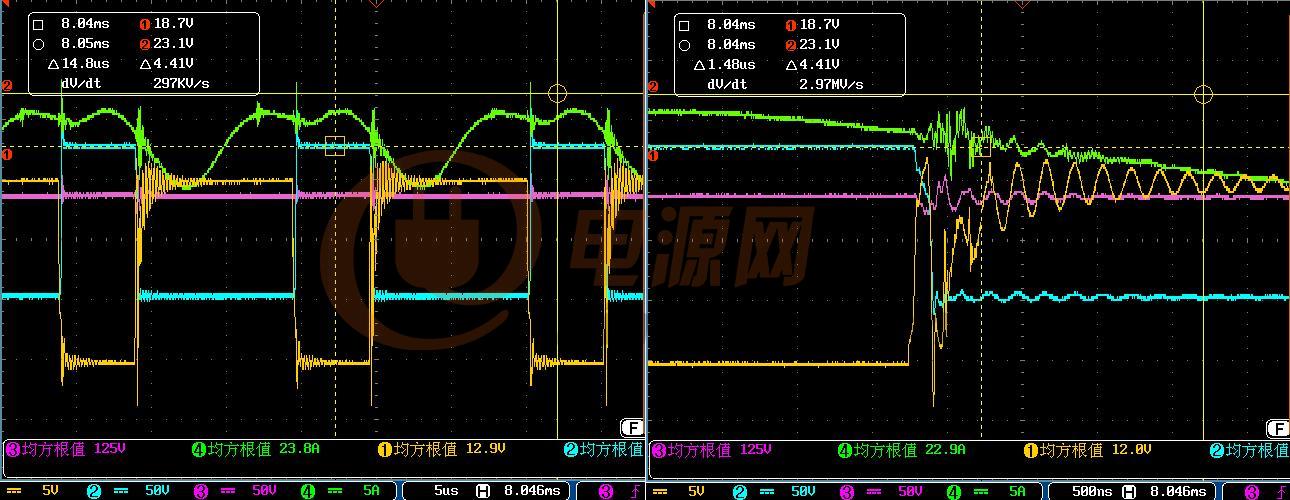This screenshot has width=1290, height=500.
Task: Click the 2.97MV/s dV/dt readout
Action: pyautogui.click(x=831, y=85)
